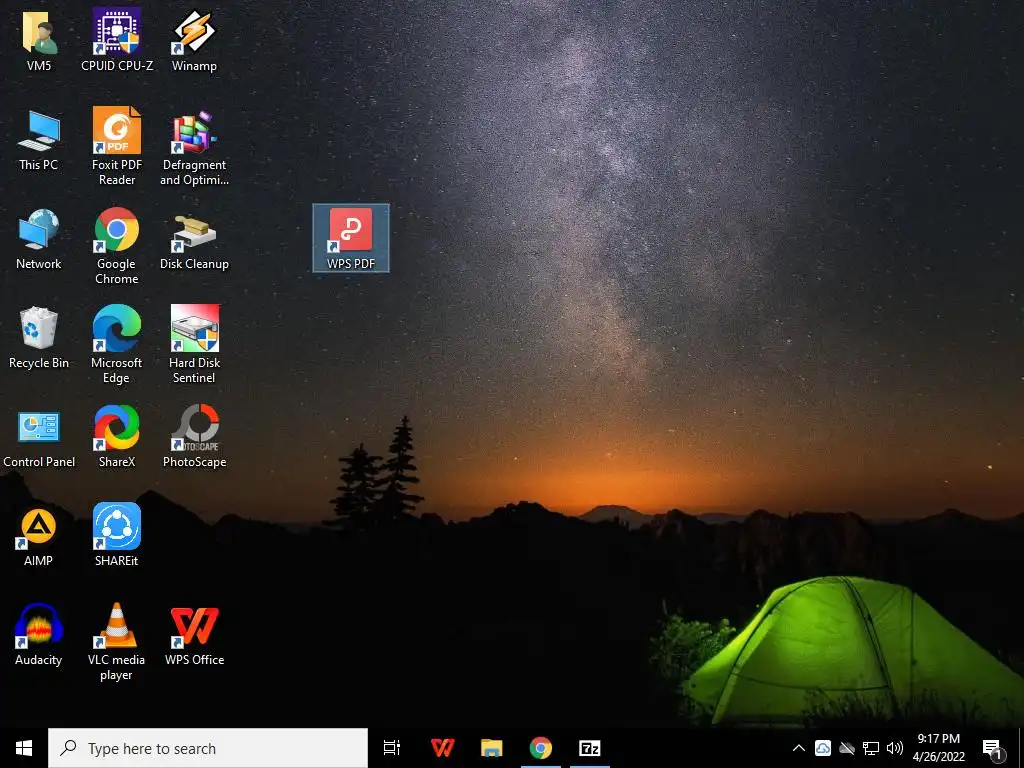Switch to Chrome on the taskbar

541,748
